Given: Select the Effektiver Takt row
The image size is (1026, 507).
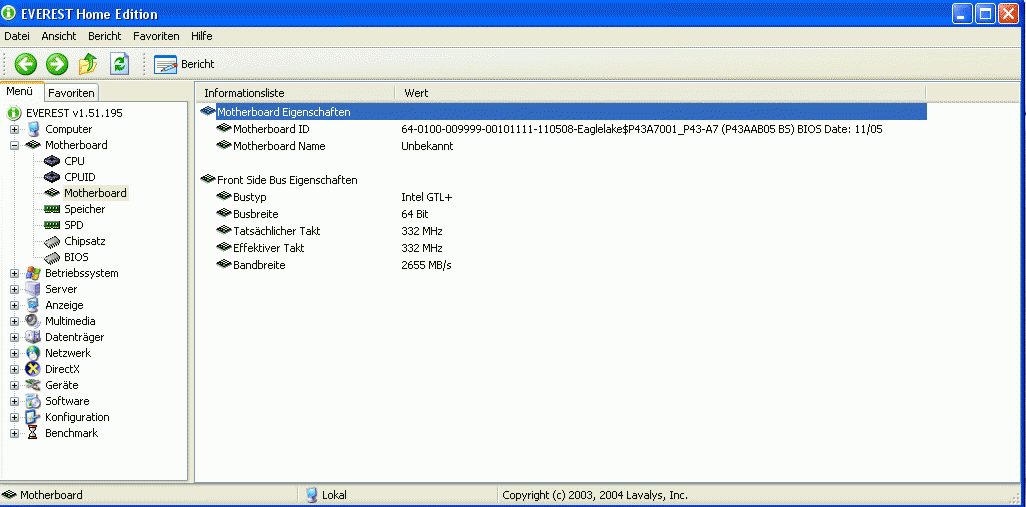Looking at the screenshot, I should click(x=563, y=248).
